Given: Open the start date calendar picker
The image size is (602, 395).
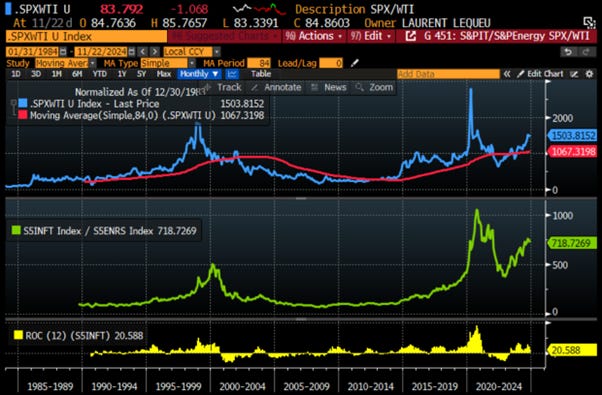Looking at the screenshot, I should (x=63, y=51).
